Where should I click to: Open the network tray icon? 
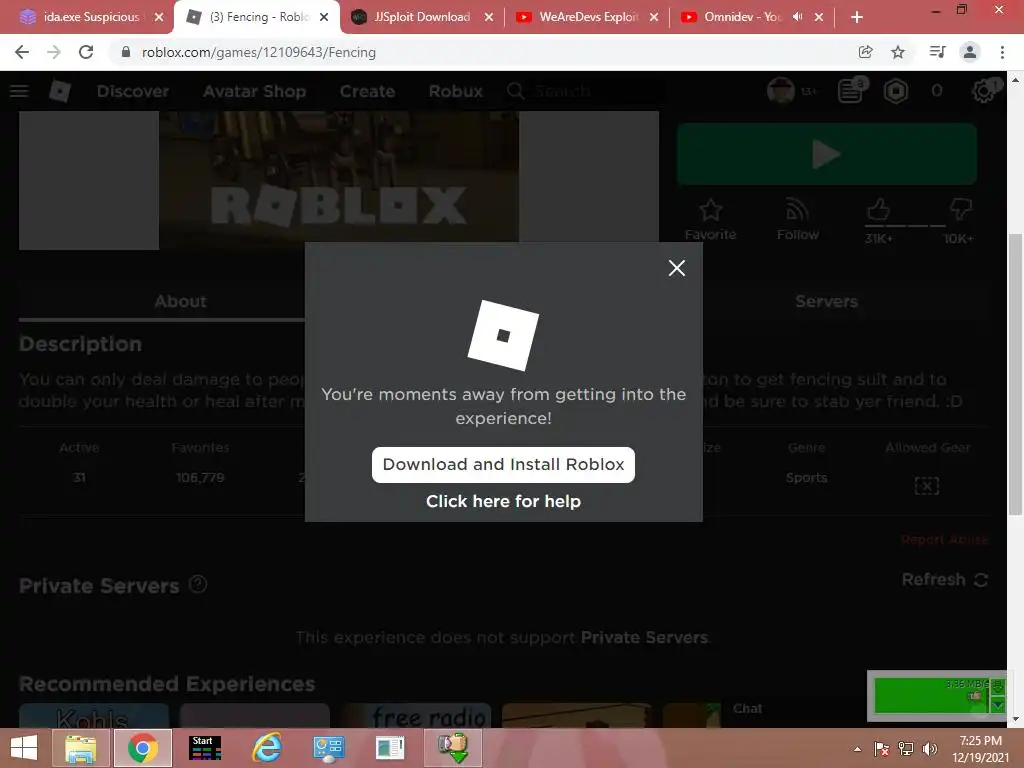click(x=906, y=749)
